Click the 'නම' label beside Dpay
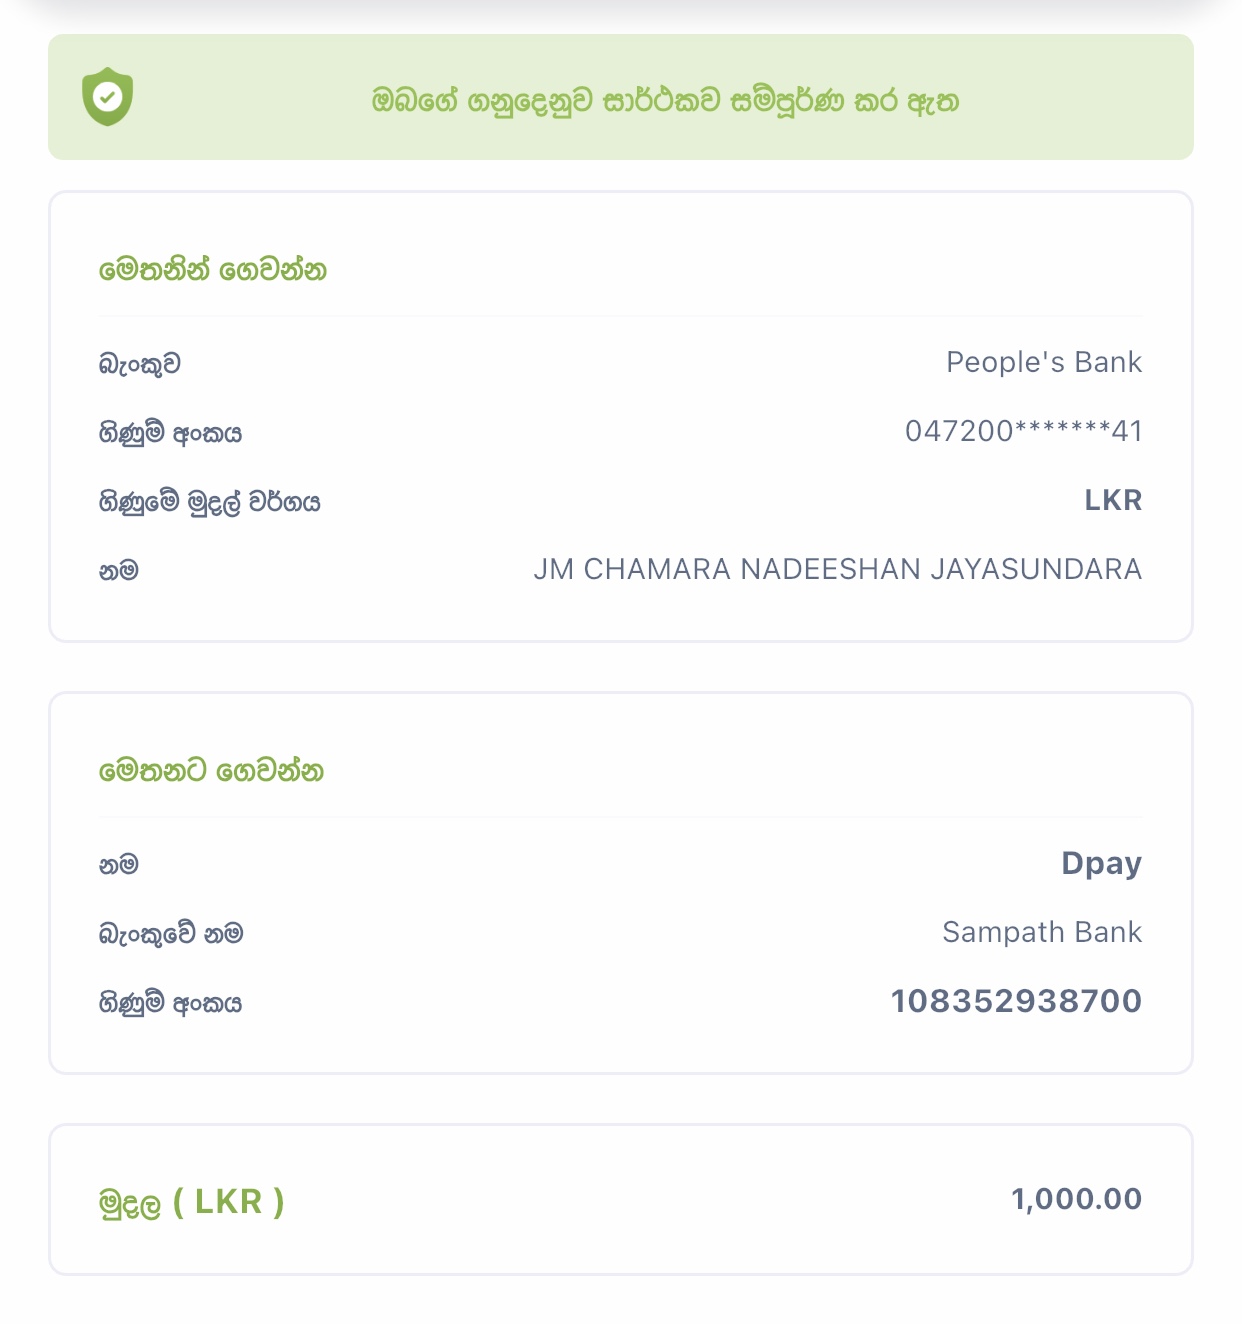This screenshot has height=1324, width=1242. [x=118, y=865]
